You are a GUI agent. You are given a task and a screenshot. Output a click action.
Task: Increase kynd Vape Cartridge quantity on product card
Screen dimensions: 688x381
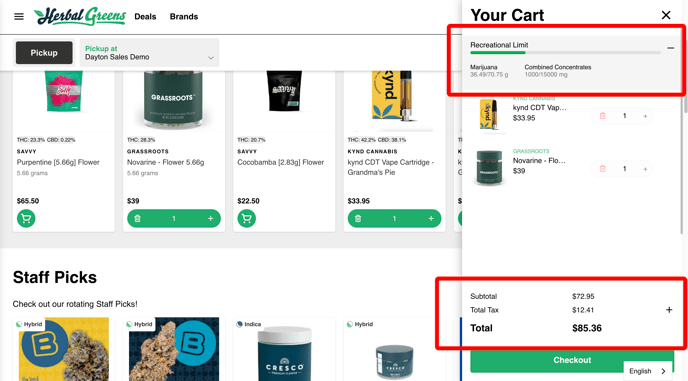(431, 219)
